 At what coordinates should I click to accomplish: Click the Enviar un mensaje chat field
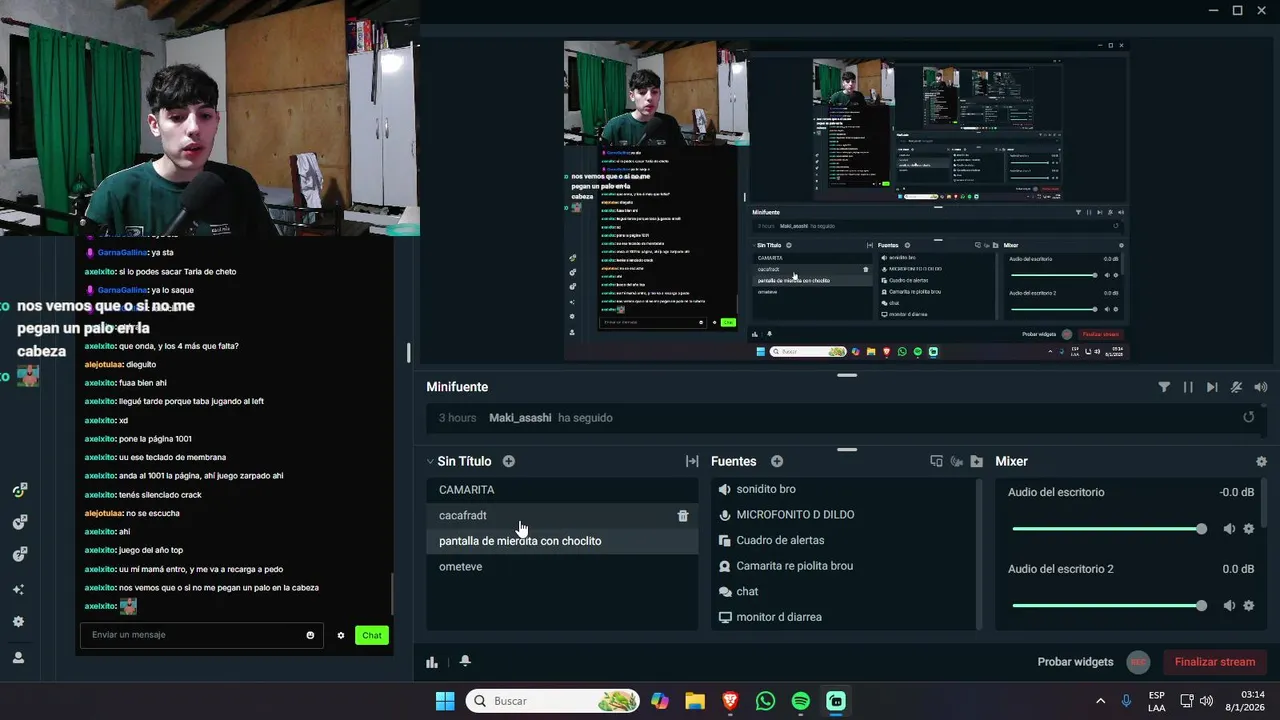201,635
